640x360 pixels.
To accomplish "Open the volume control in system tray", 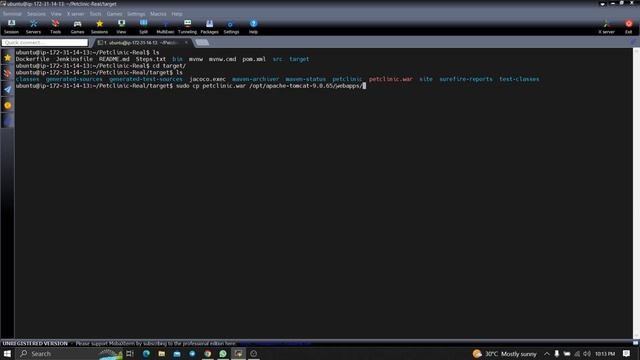I will point(587,353).
